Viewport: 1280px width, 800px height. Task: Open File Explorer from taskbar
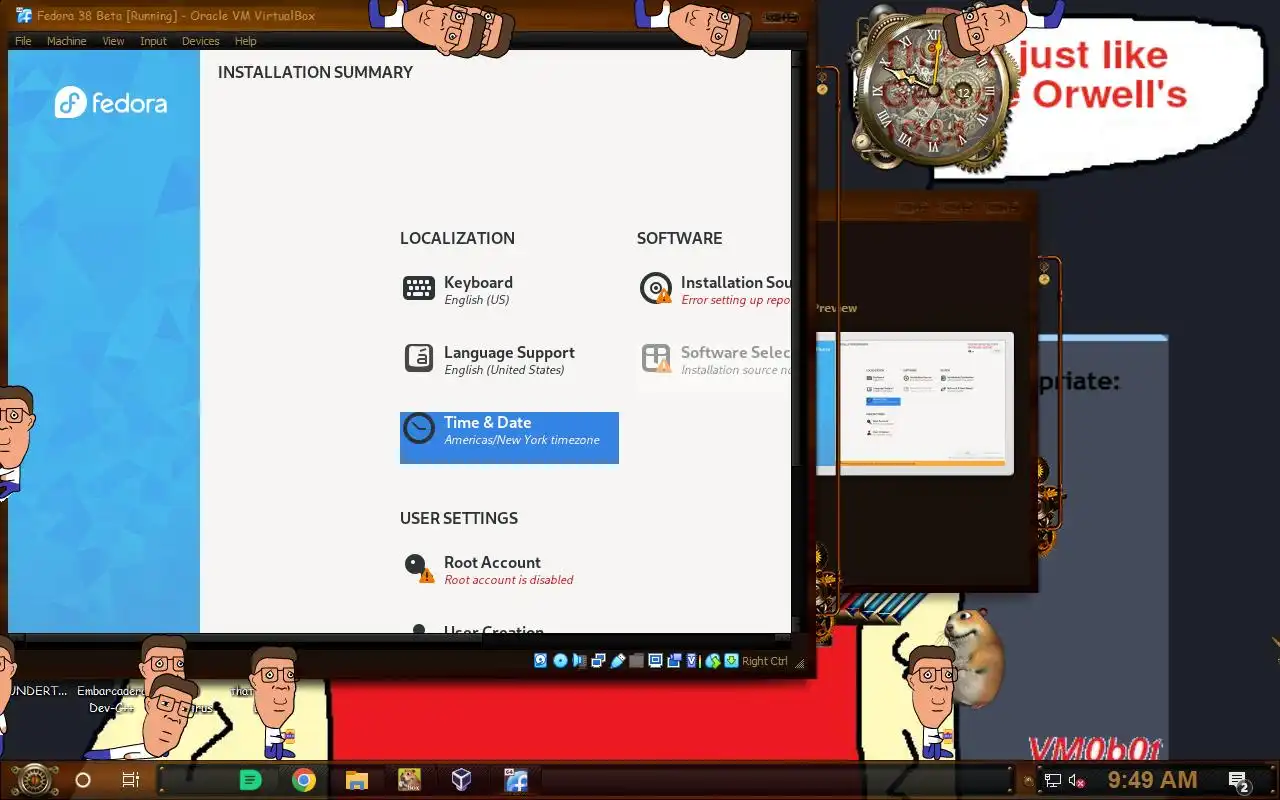[x=357, y=780]
